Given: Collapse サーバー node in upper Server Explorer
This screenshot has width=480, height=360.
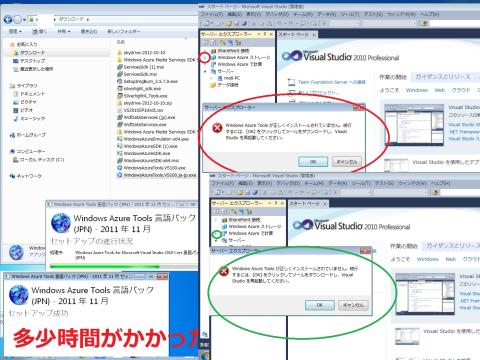Looking at the screenshot, I should point(205,71).
